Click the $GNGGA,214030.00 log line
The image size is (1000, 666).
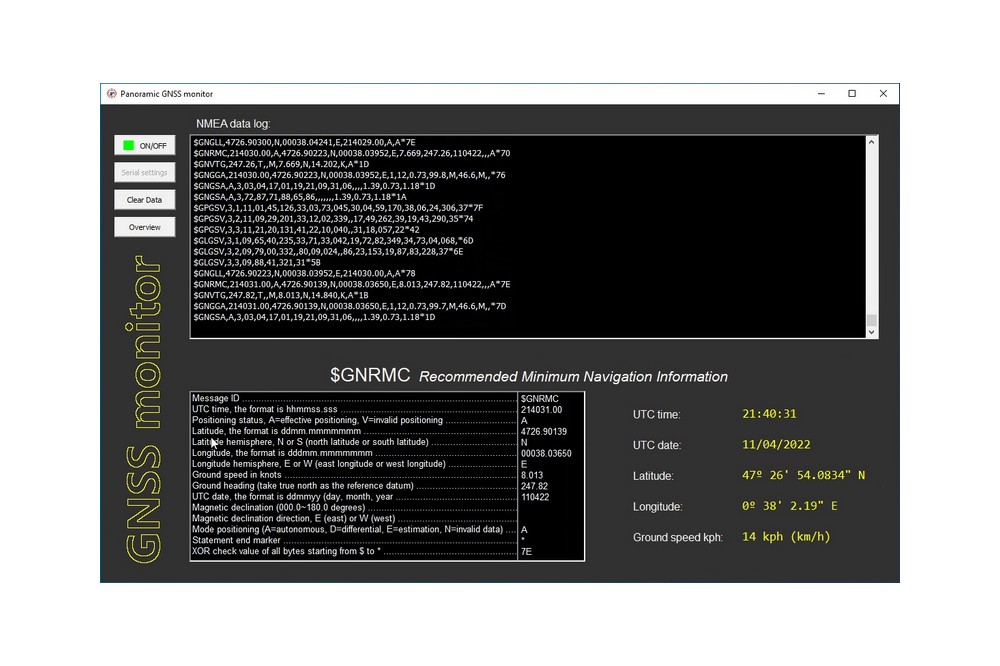click(349, 175)
